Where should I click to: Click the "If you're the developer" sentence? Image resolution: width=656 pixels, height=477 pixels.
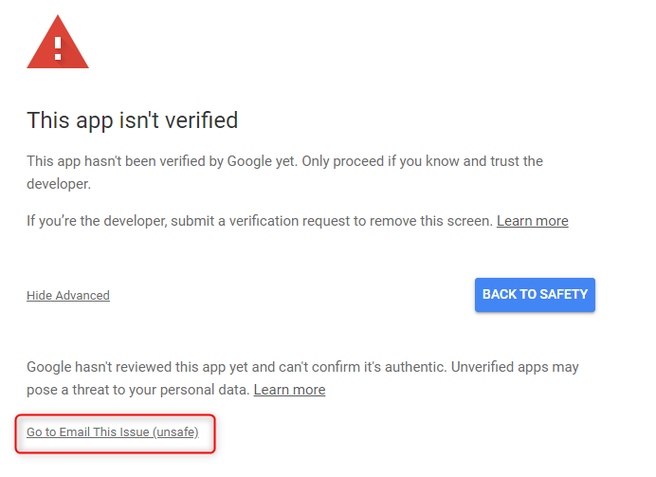tap(259, 221)
